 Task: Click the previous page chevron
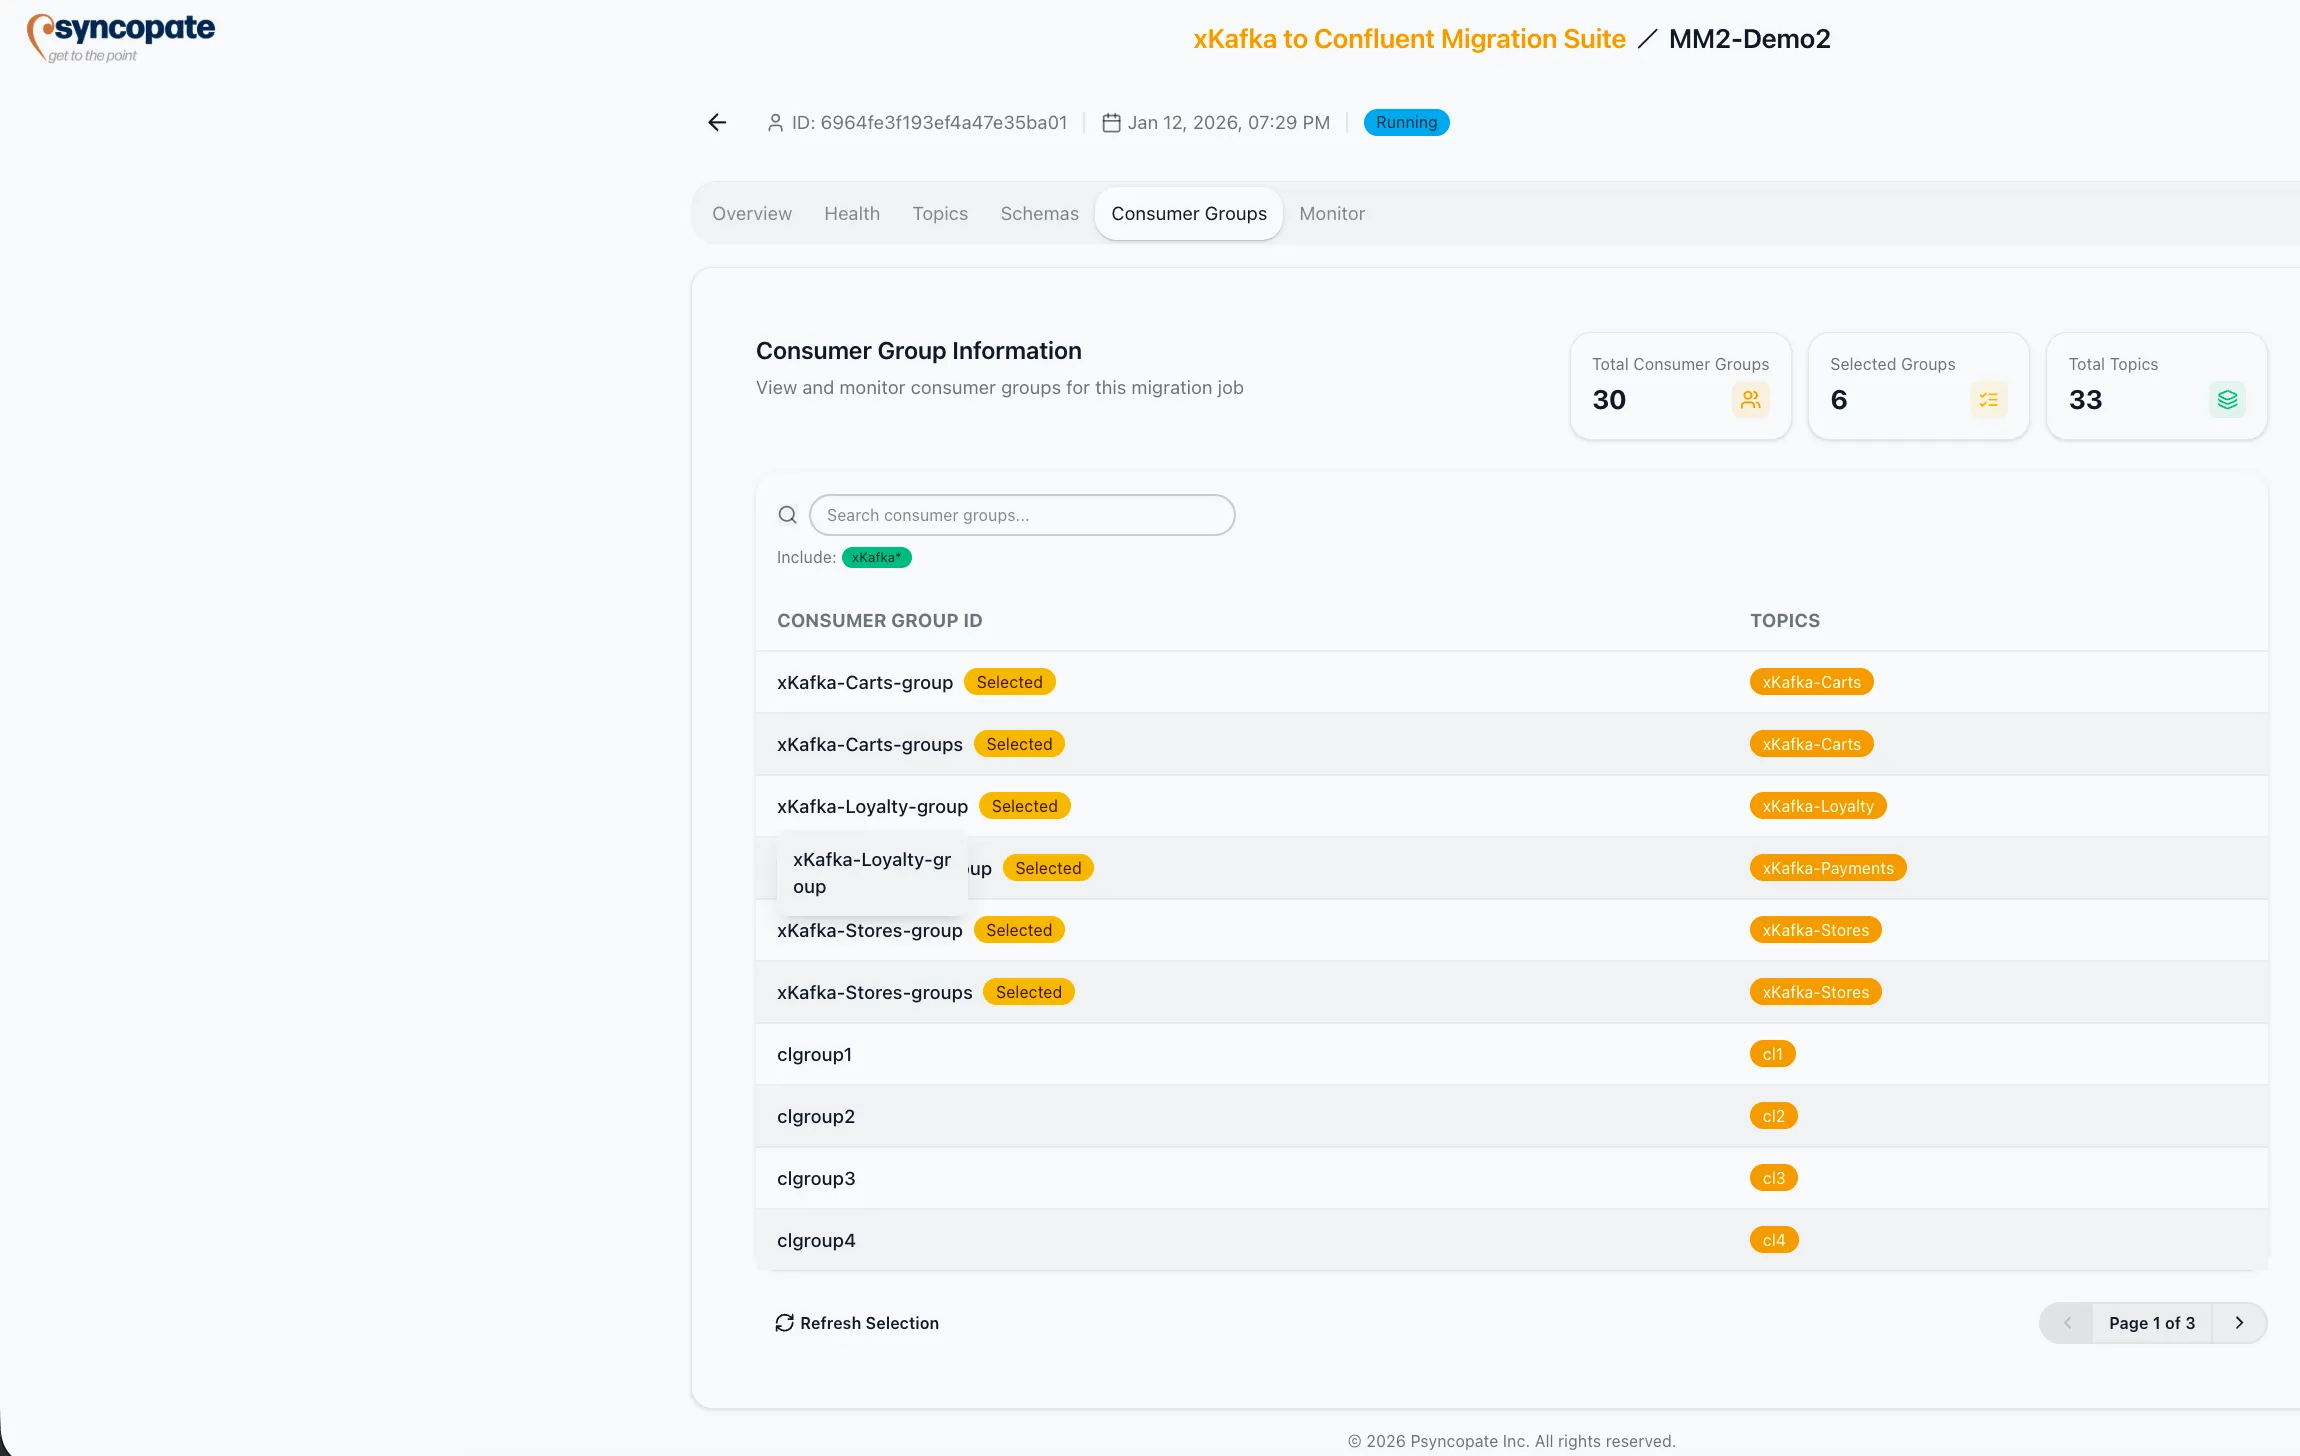pos(2066,1322)
